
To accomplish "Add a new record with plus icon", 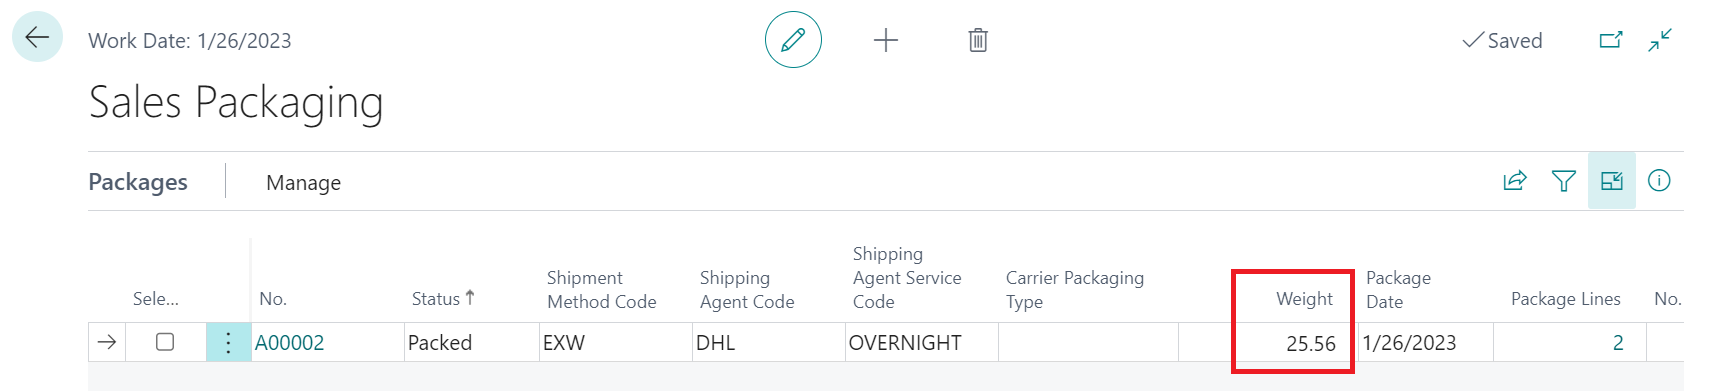I will coord(886,40).
